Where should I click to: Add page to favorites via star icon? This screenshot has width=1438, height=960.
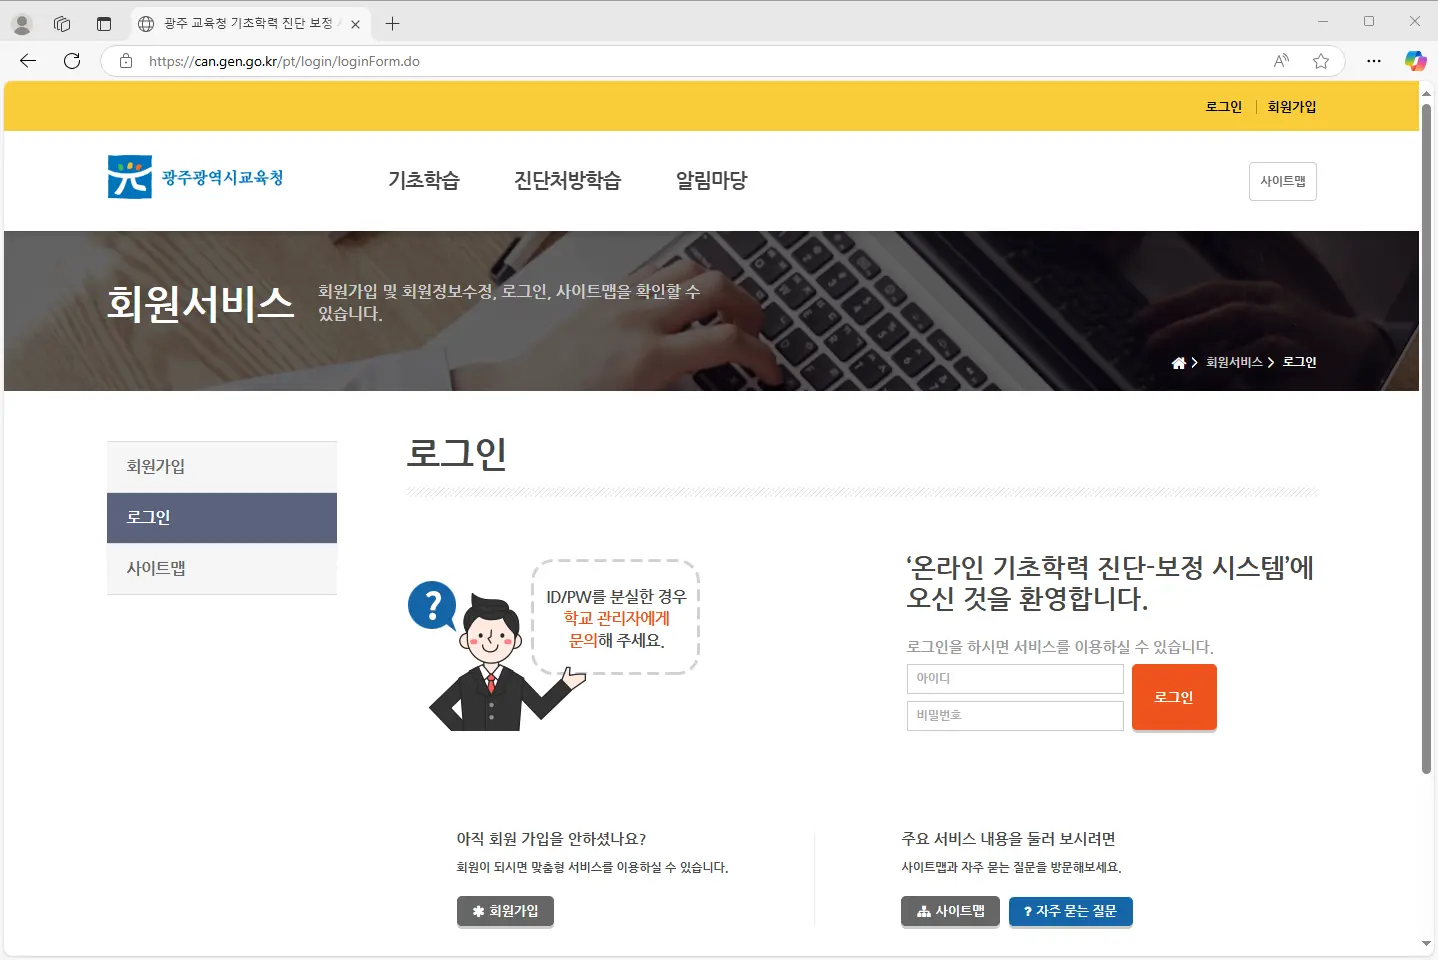click(1321, 61)
